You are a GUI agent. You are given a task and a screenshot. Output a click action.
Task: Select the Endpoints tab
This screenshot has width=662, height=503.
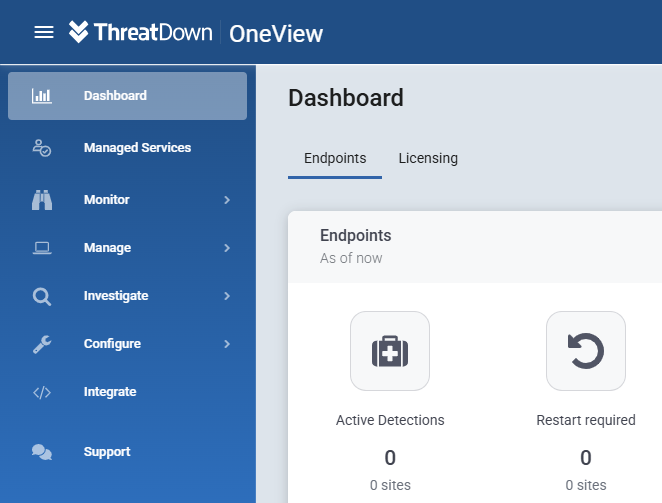pyautogui.click(x=335, y=158)
